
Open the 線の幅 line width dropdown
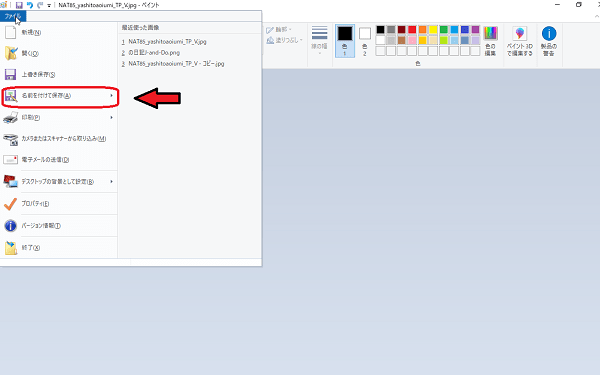pyautogui.click(x=319, y=40)
